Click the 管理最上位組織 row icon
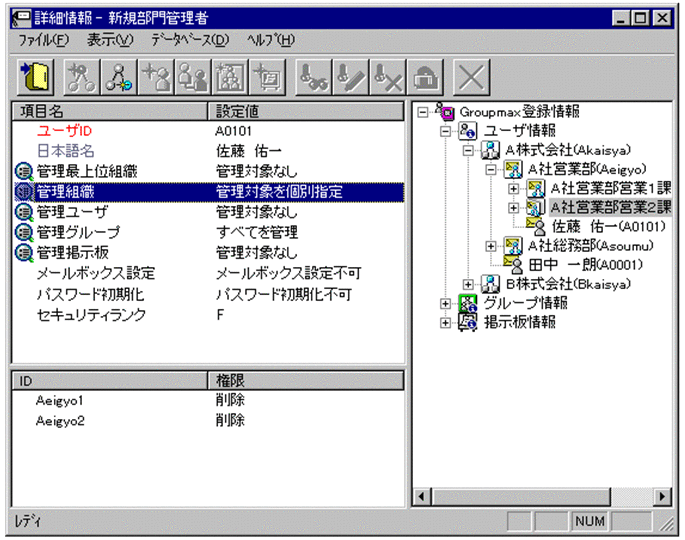The image size is (685, 540). click(x=24, y=171)
